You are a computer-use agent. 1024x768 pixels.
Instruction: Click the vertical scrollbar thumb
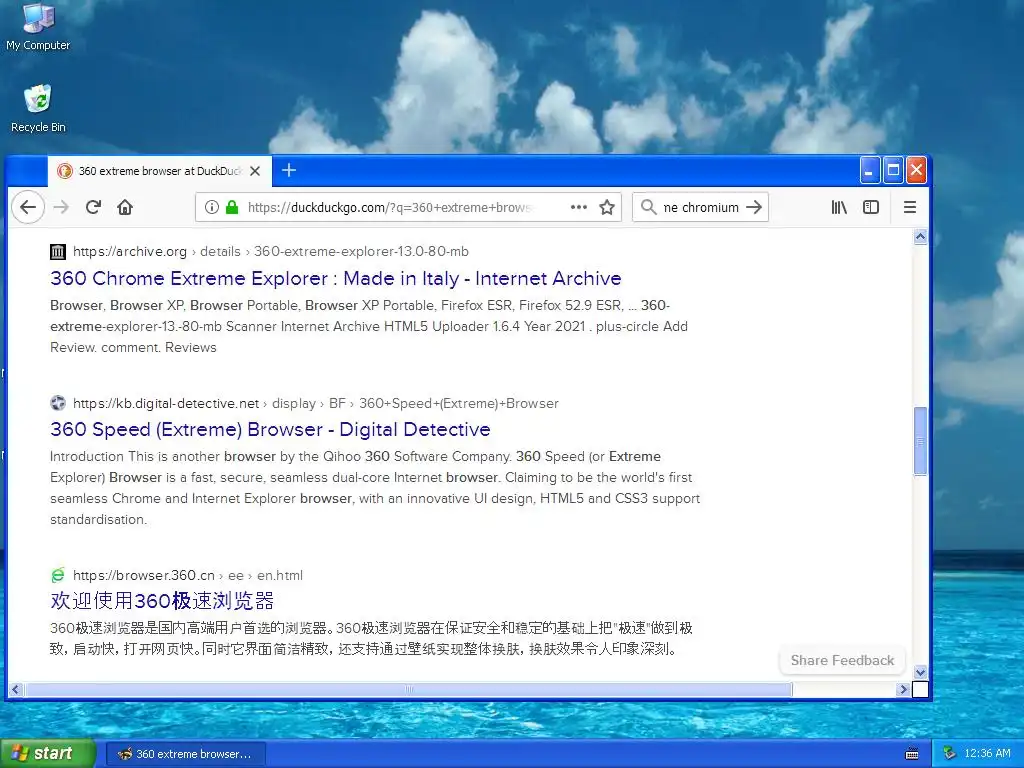coord(920,441)
